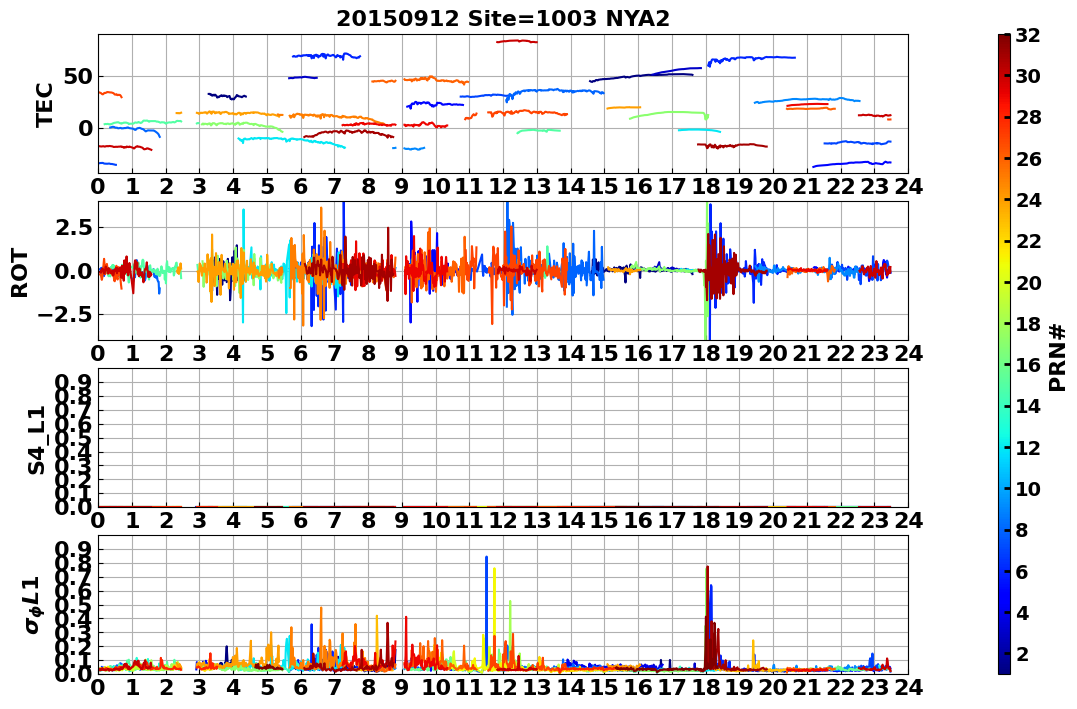Click the colorbar tick label 8
The width and height of the screenshot is (1077, 709).
tap(1022, 530)
